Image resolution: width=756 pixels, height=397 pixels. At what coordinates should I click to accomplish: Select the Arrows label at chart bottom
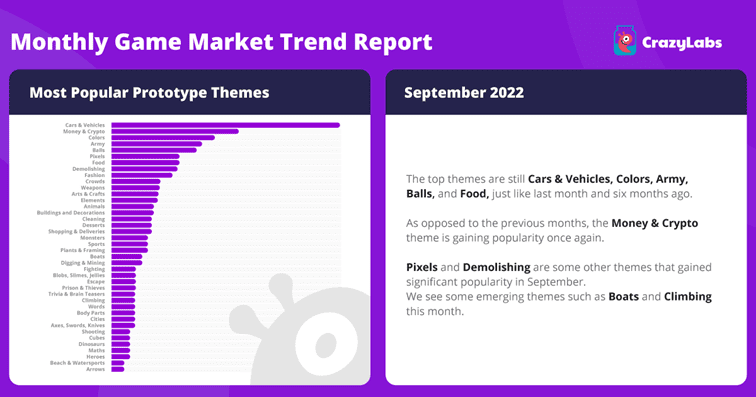pyautogui.click(x=95, y=369)
